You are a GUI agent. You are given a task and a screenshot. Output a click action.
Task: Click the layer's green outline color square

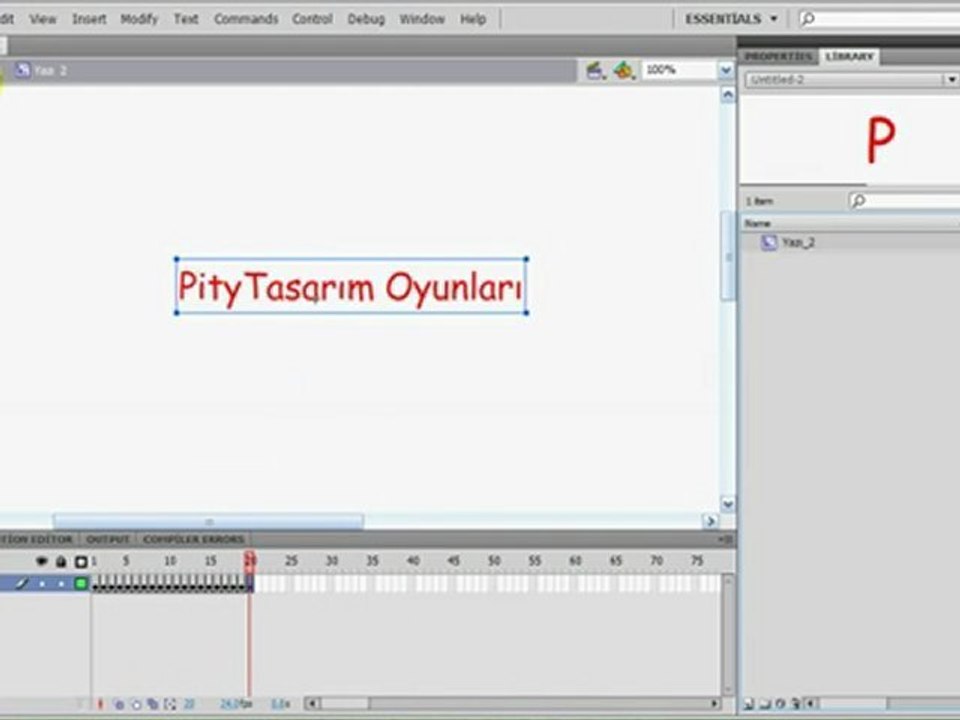(x=81, y=583)
